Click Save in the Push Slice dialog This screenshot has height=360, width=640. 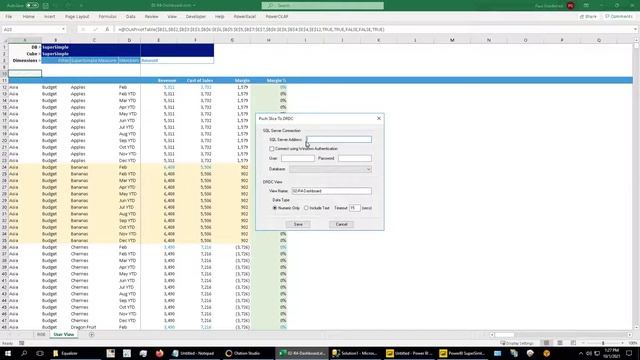pyautogui.click(x=298, y=224)
